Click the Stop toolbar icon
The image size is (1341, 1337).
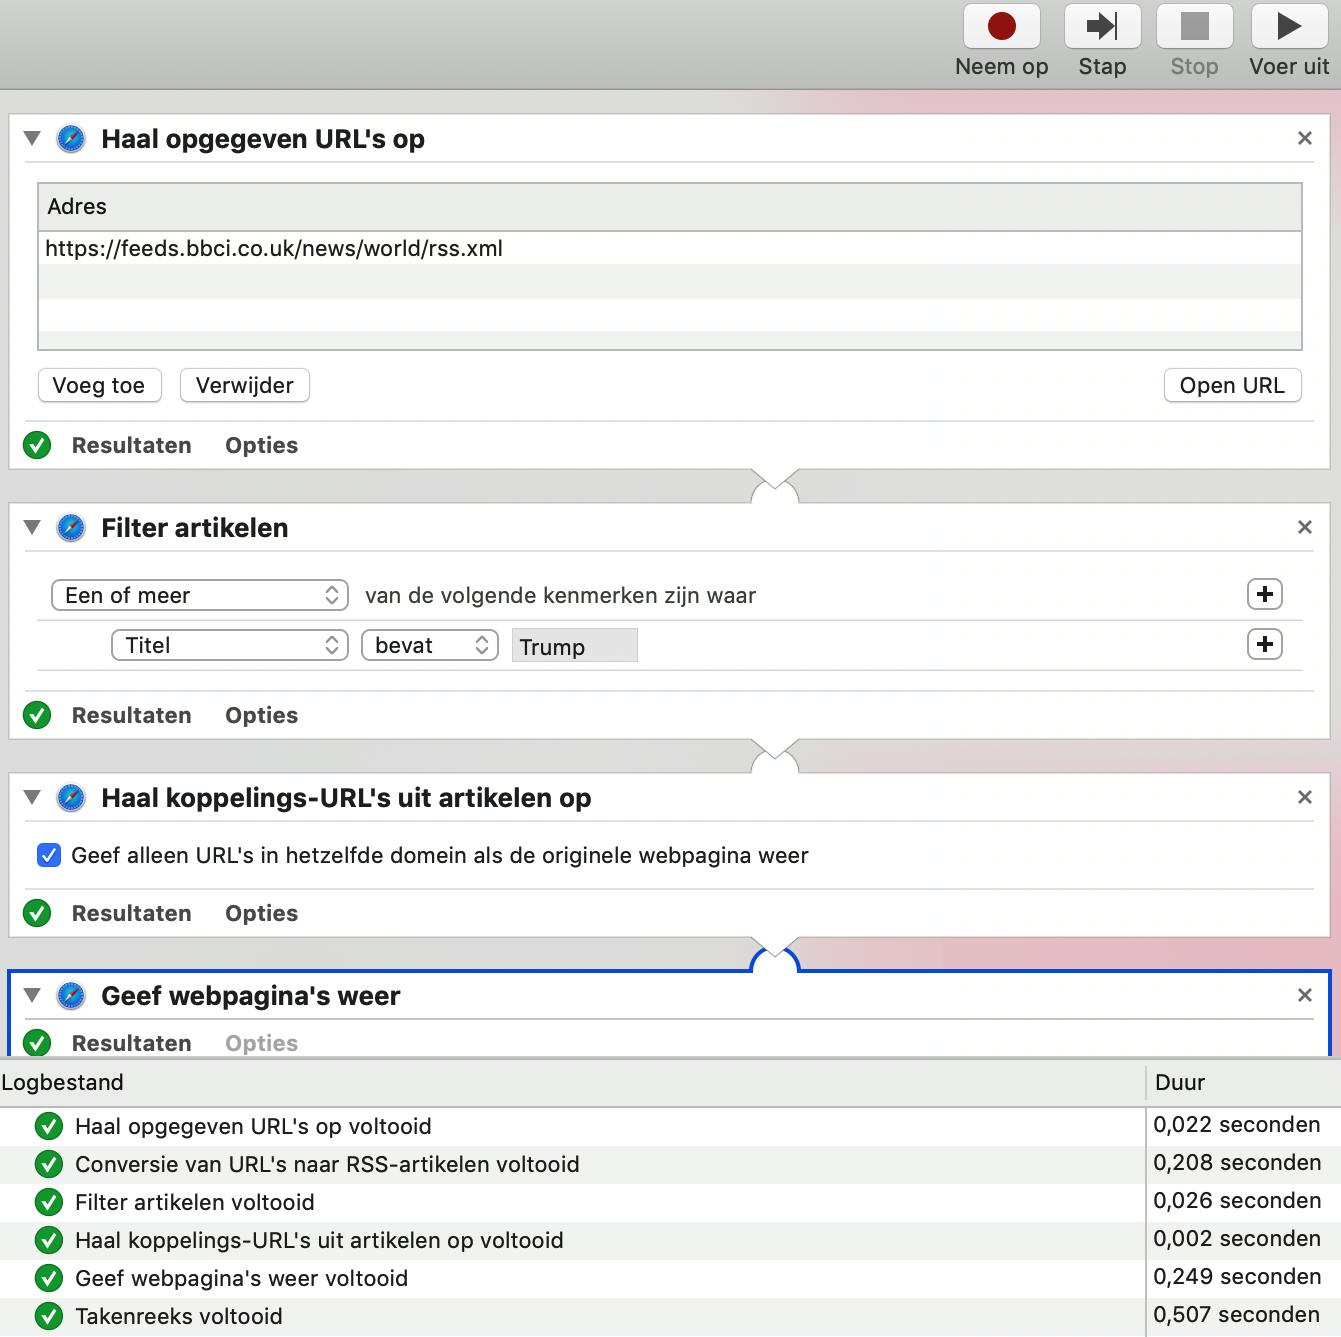1194,27
